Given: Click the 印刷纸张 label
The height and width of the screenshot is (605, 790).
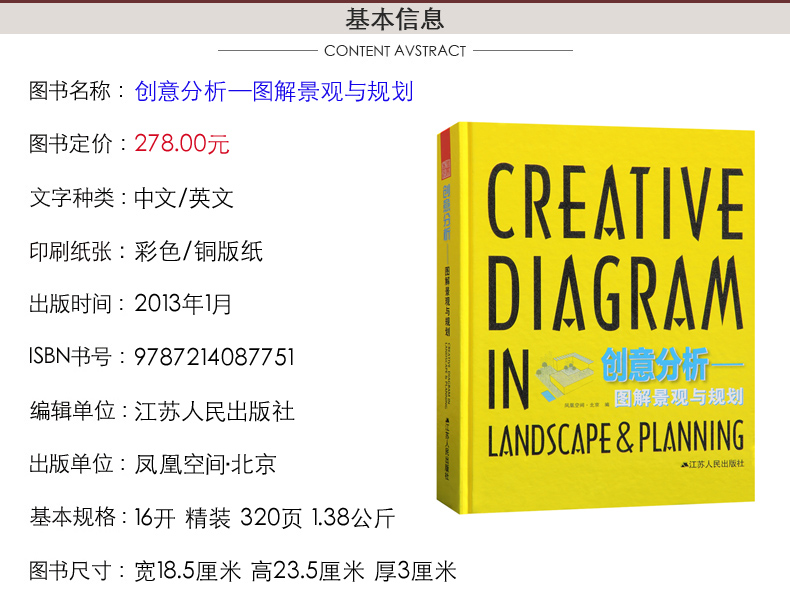Looking at the screenshot, I should [x=70, y=251].
